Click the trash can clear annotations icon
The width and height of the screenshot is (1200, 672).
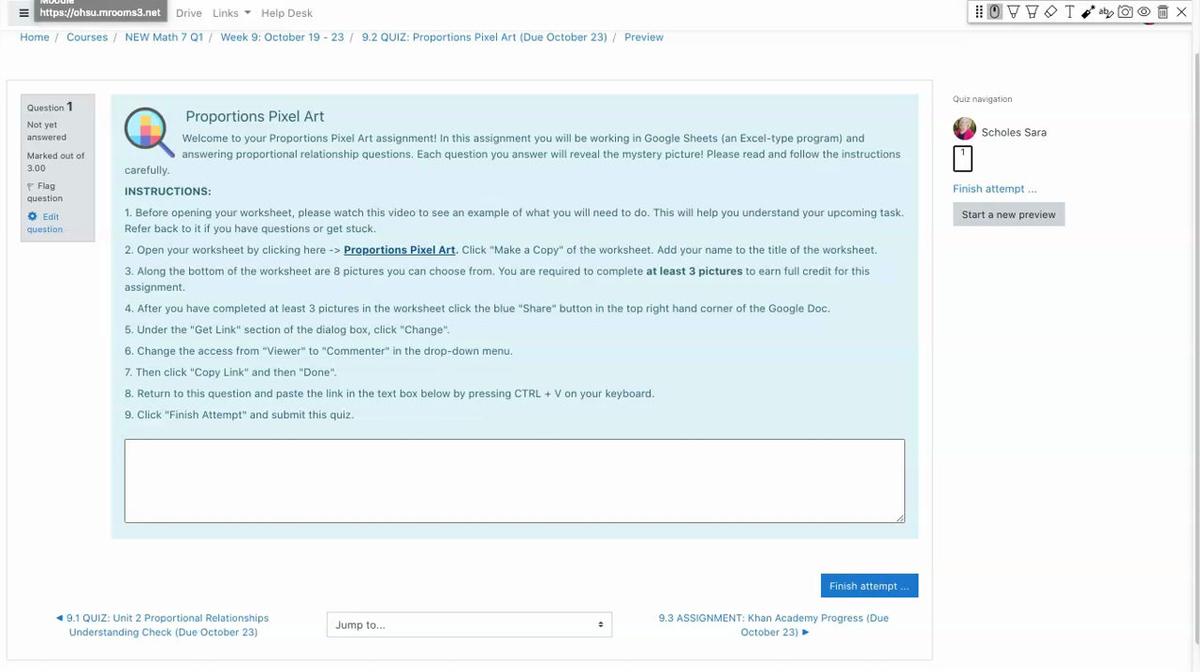[x=1163, y=12]
